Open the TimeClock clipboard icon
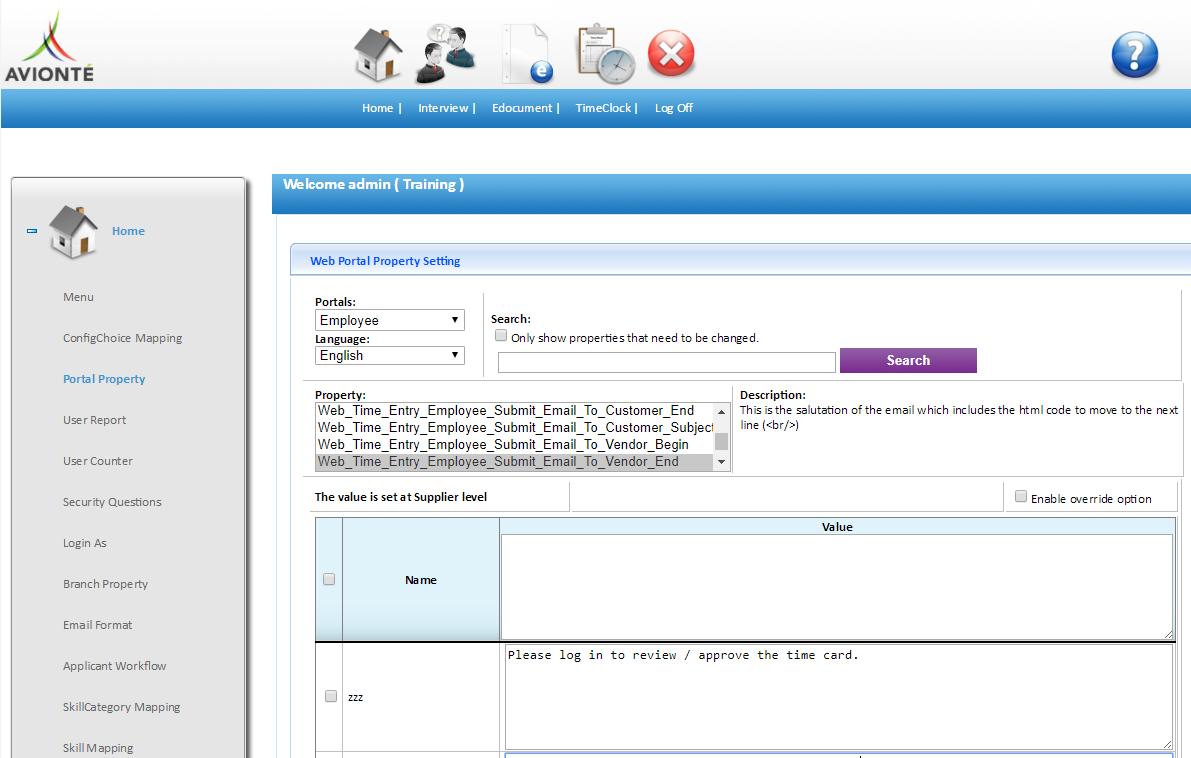 (605, 55)
